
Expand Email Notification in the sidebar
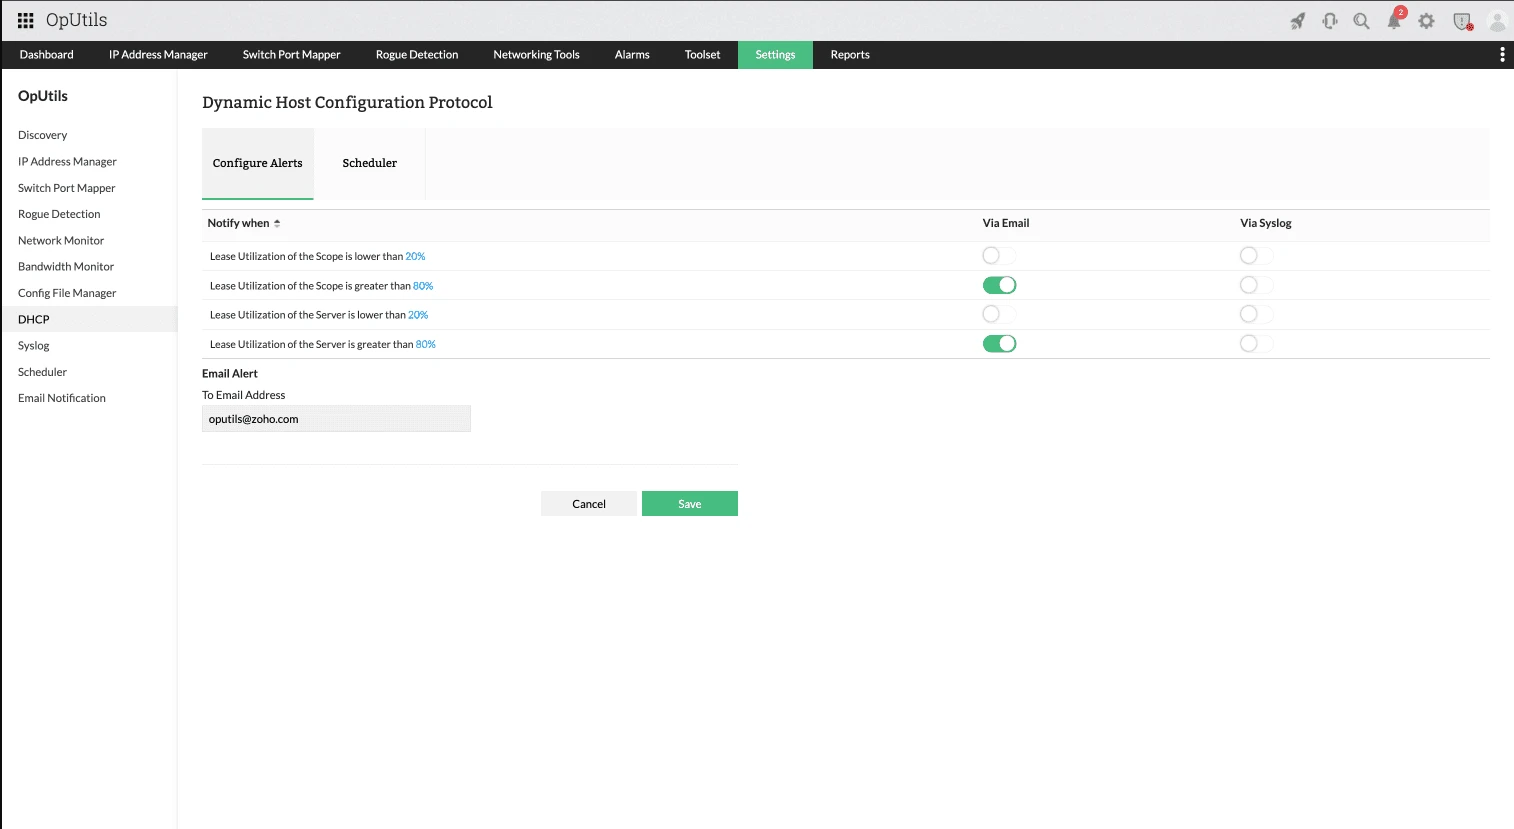(x=61, y=397)
